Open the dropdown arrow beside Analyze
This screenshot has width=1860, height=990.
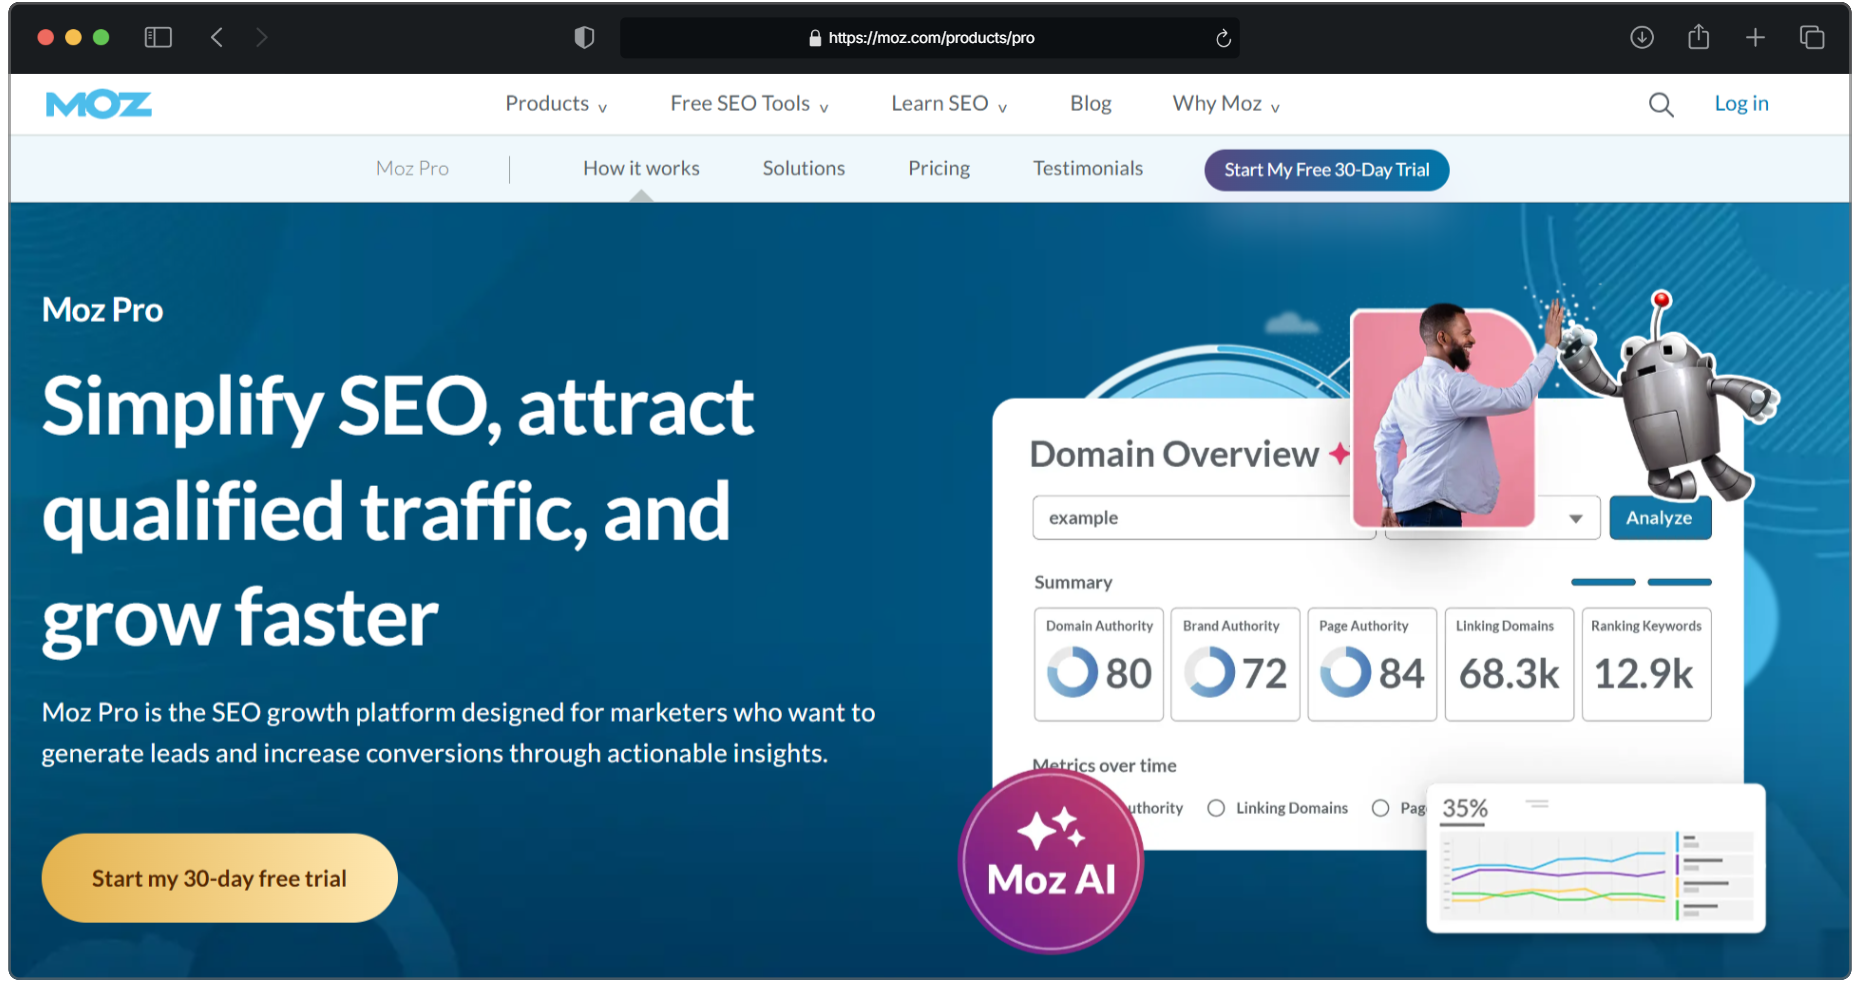[1576, 518]
